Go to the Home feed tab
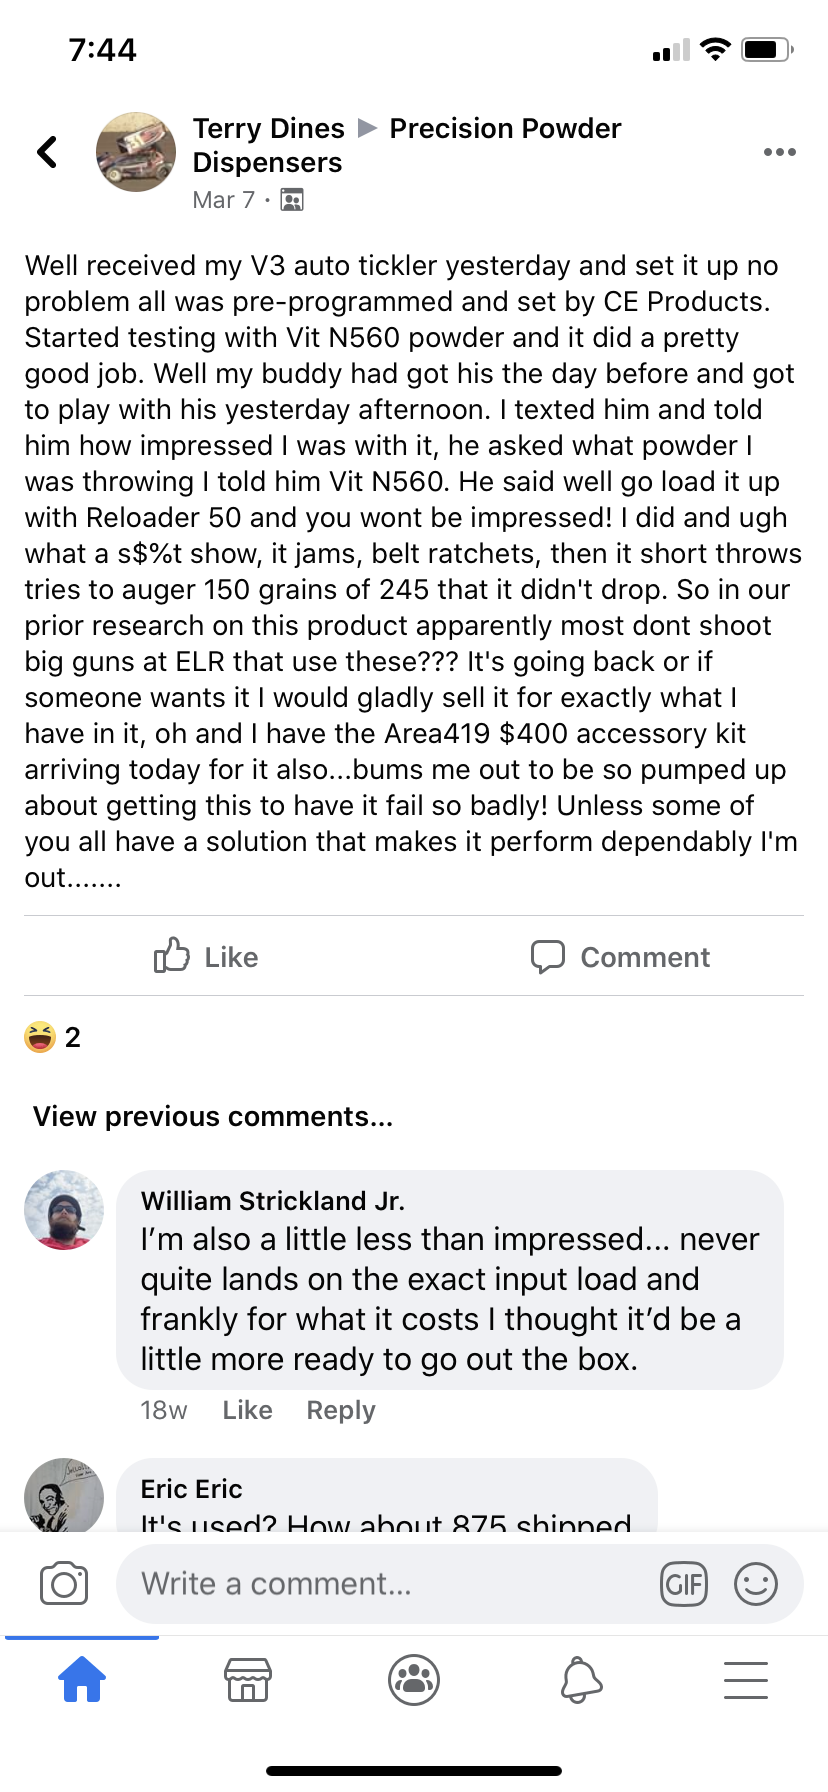 pyautogui.click(x=82, y=1679)
